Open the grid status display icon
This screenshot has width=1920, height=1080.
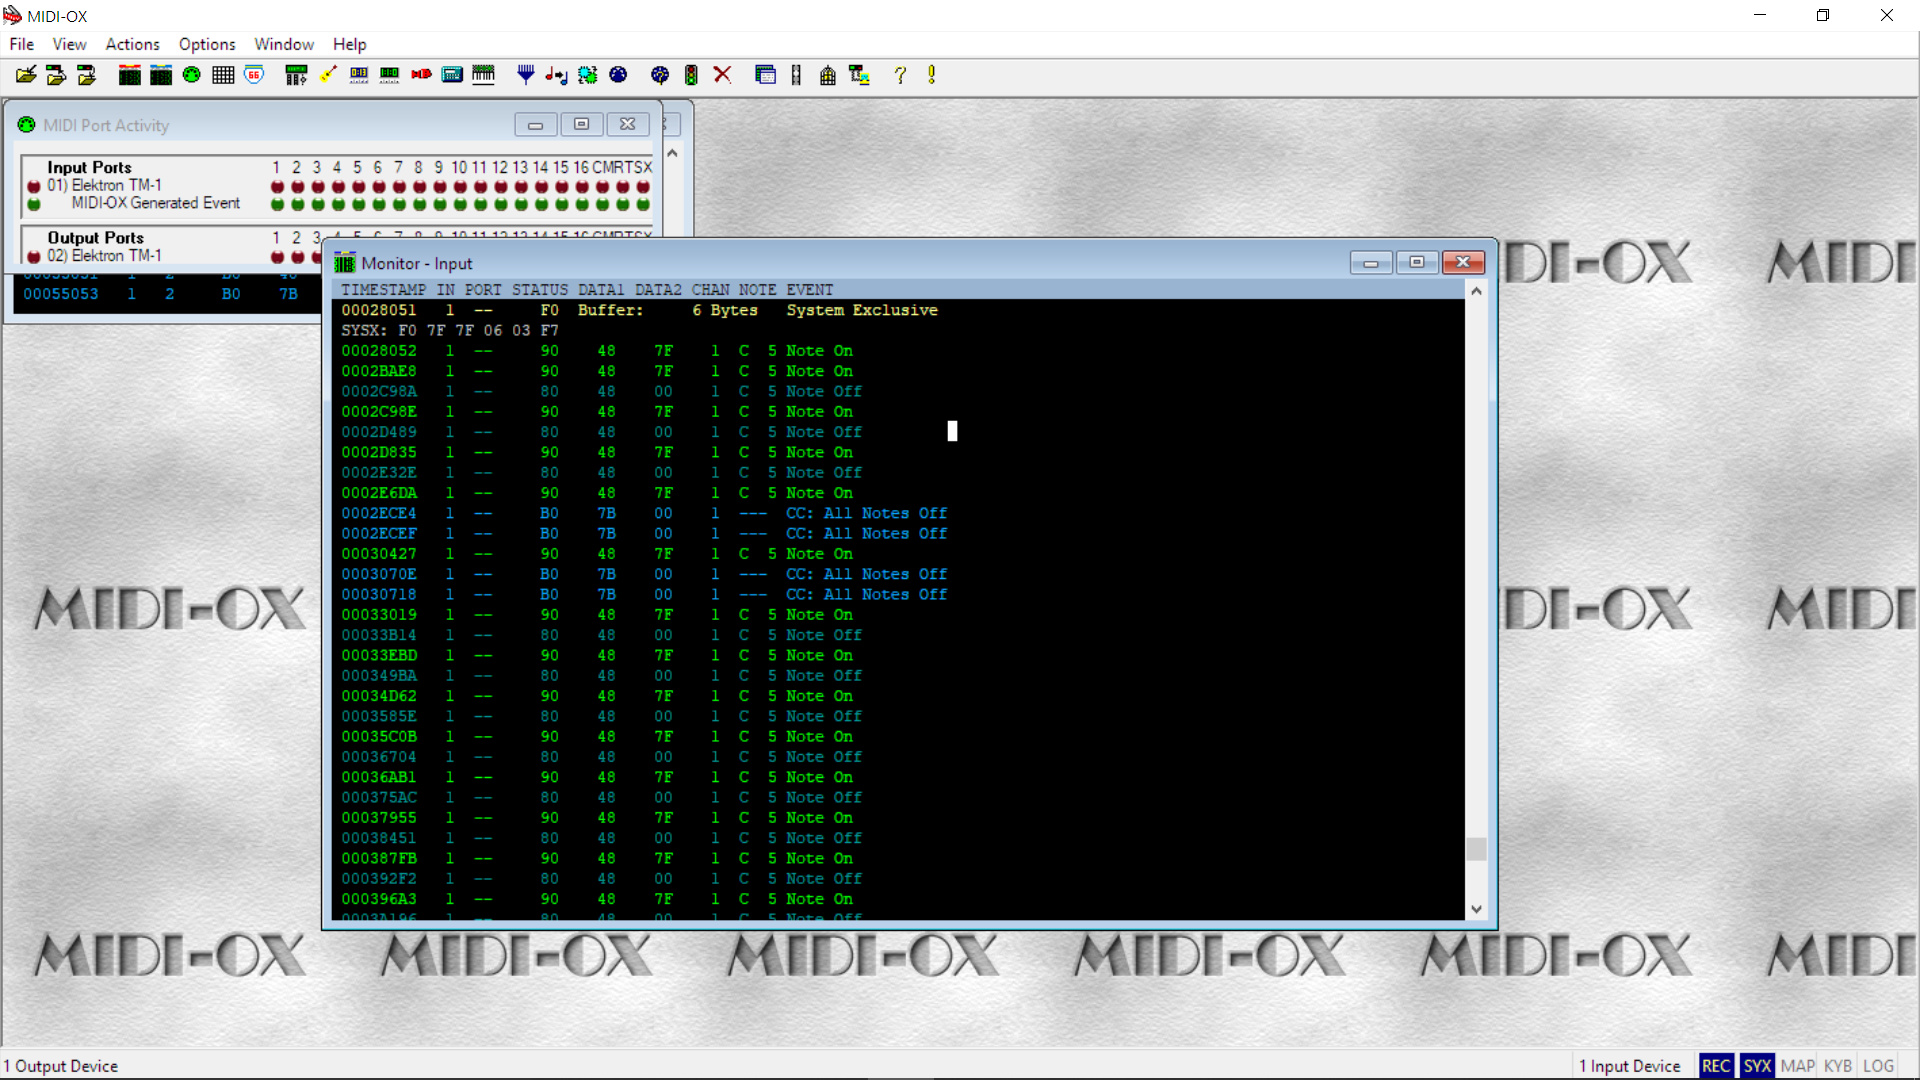click(x=223, y=75)
